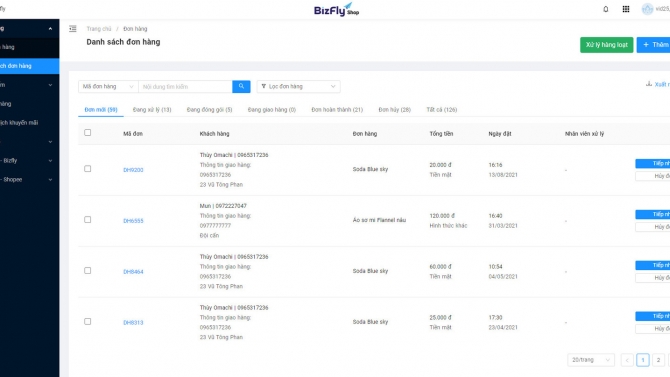Select page 1 in pagination

(642, 360)
